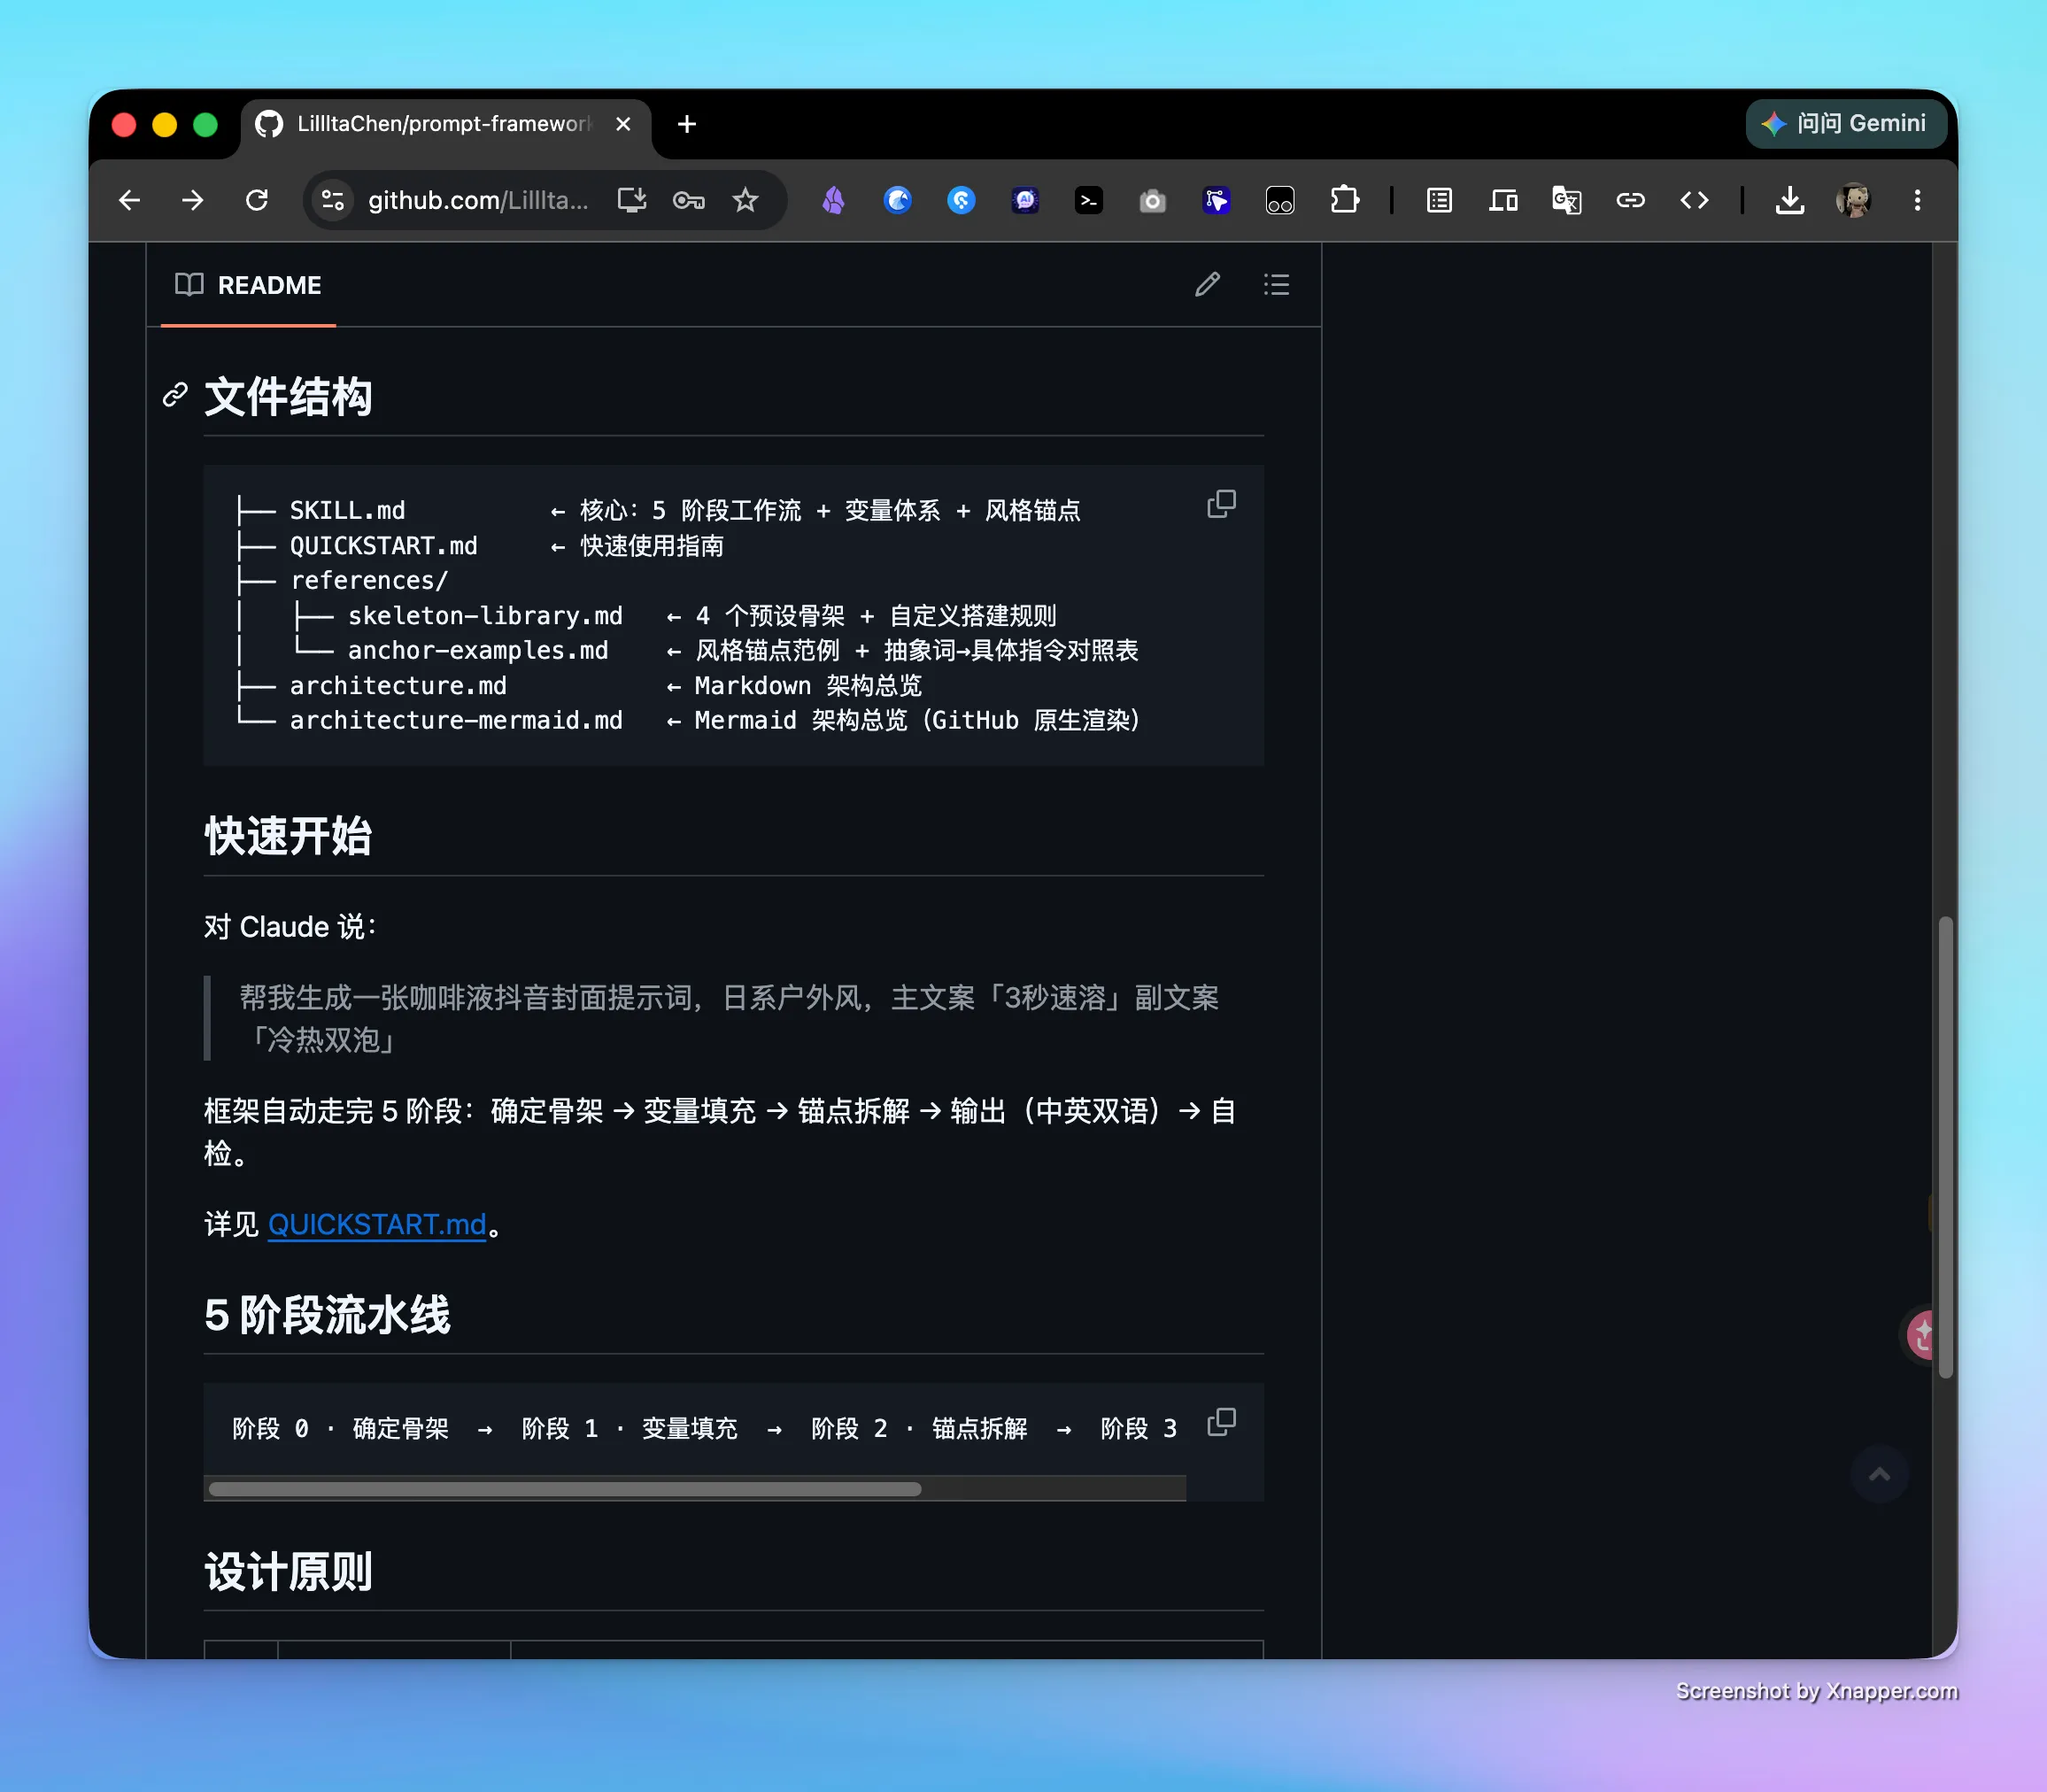
Task: Open the profile avatar menu
Action: [1853, 201]
